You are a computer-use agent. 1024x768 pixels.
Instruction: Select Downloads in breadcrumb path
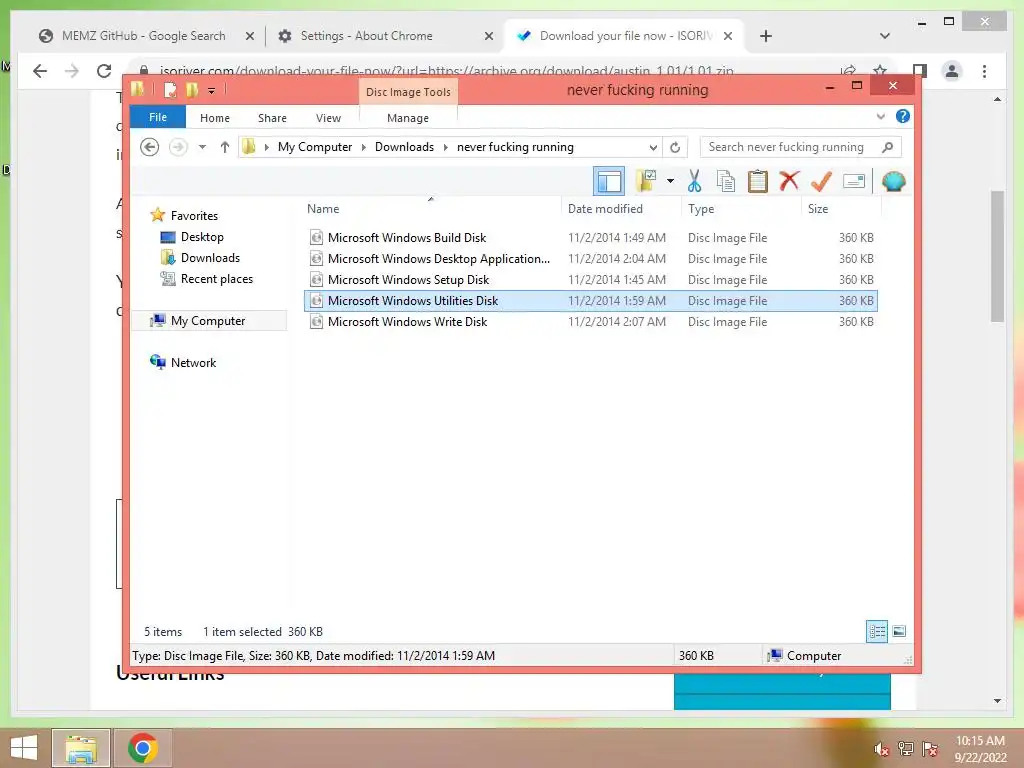click(x=404, y=147)
